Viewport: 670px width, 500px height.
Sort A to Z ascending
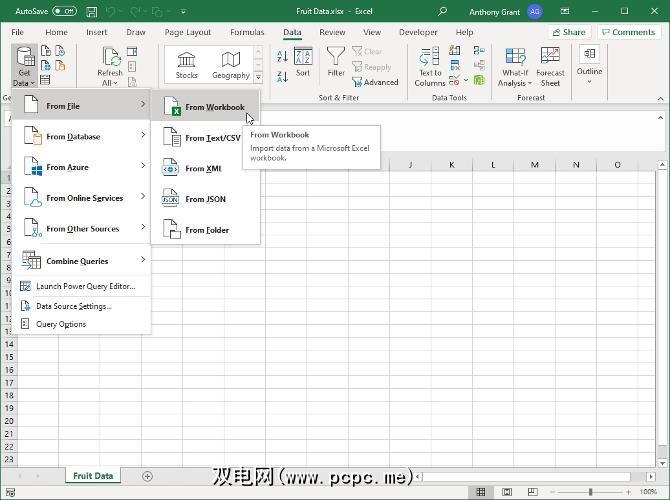pyautogui.click(x=282, y=56)
